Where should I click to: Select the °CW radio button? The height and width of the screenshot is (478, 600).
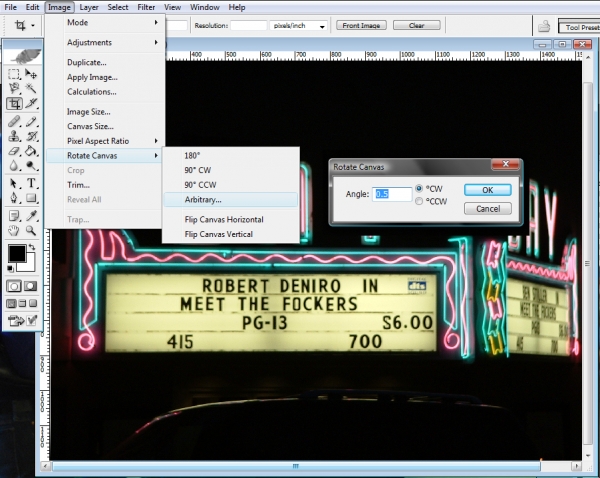(419, 188)
